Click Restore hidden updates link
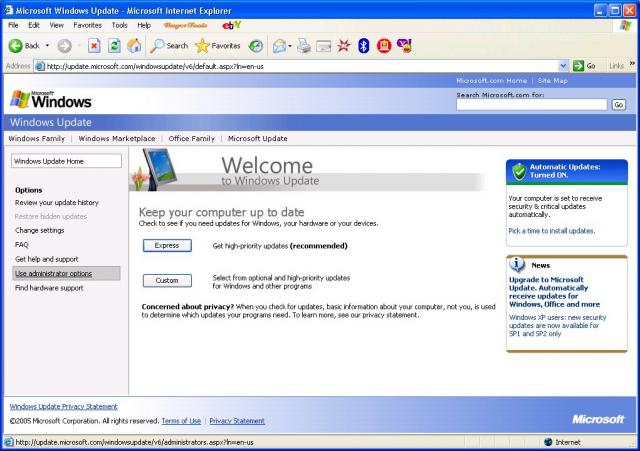The width and height of the screenshot is (640, 451). (x=51, y=216)
